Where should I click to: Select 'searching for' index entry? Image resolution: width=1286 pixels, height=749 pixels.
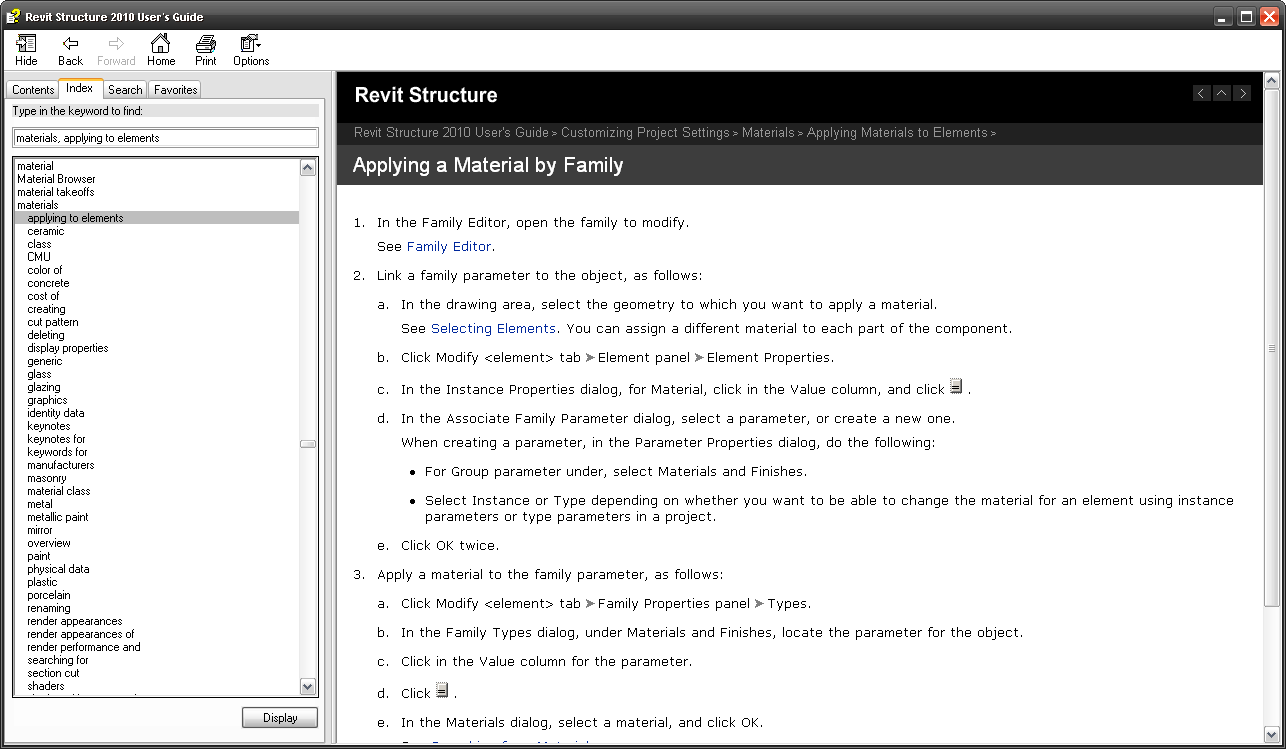(x=58, y=660)
